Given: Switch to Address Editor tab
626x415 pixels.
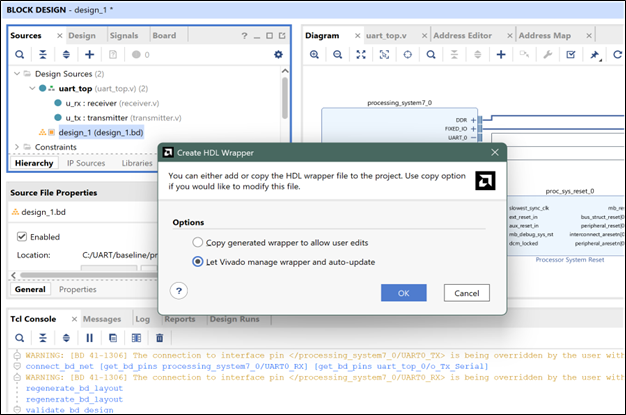Looking at the screenshot, I should (x=462, y=36).
